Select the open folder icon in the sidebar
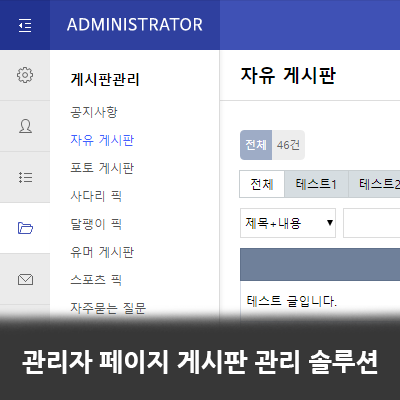The width and height of the screenshot is (400, 400). 25,228
